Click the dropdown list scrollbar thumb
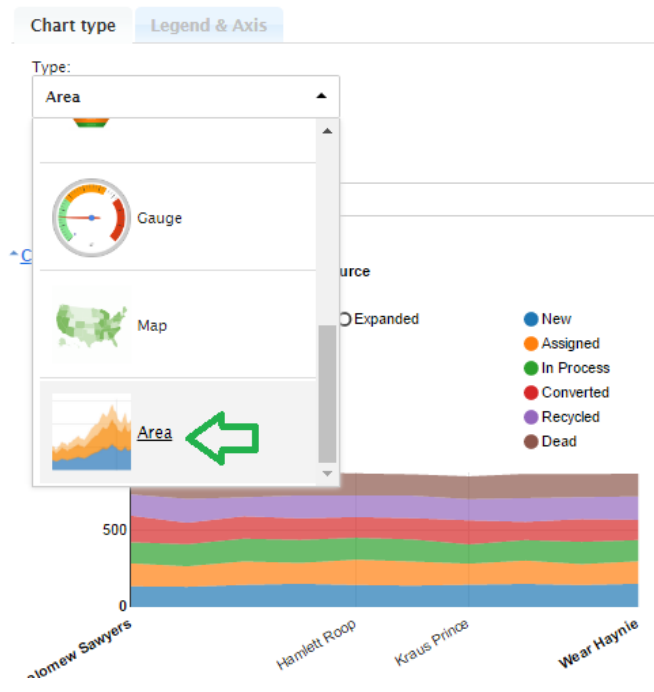The height and width of the screenshot is (692, 654). click(327, 394)
